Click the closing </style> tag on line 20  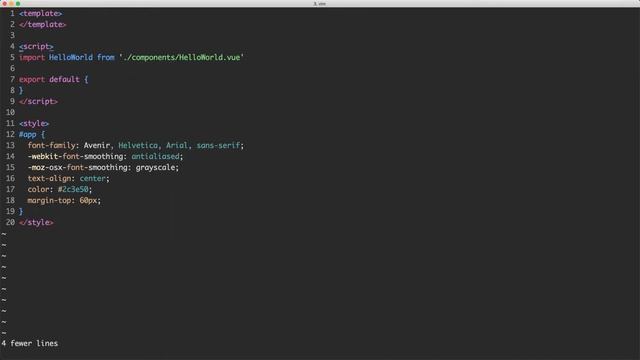[36, 223]
